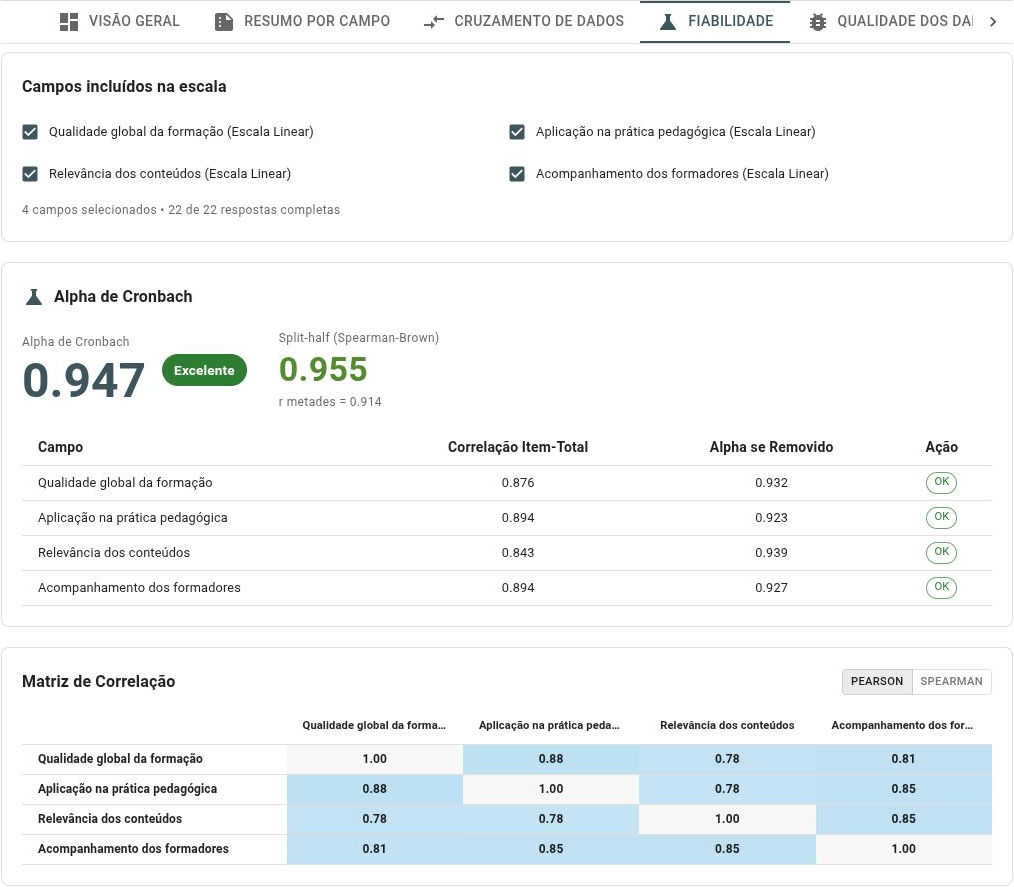Screen dimensions: 1014x887
Task: Click the green Excelente badge
Action: (x=204, y=370)
